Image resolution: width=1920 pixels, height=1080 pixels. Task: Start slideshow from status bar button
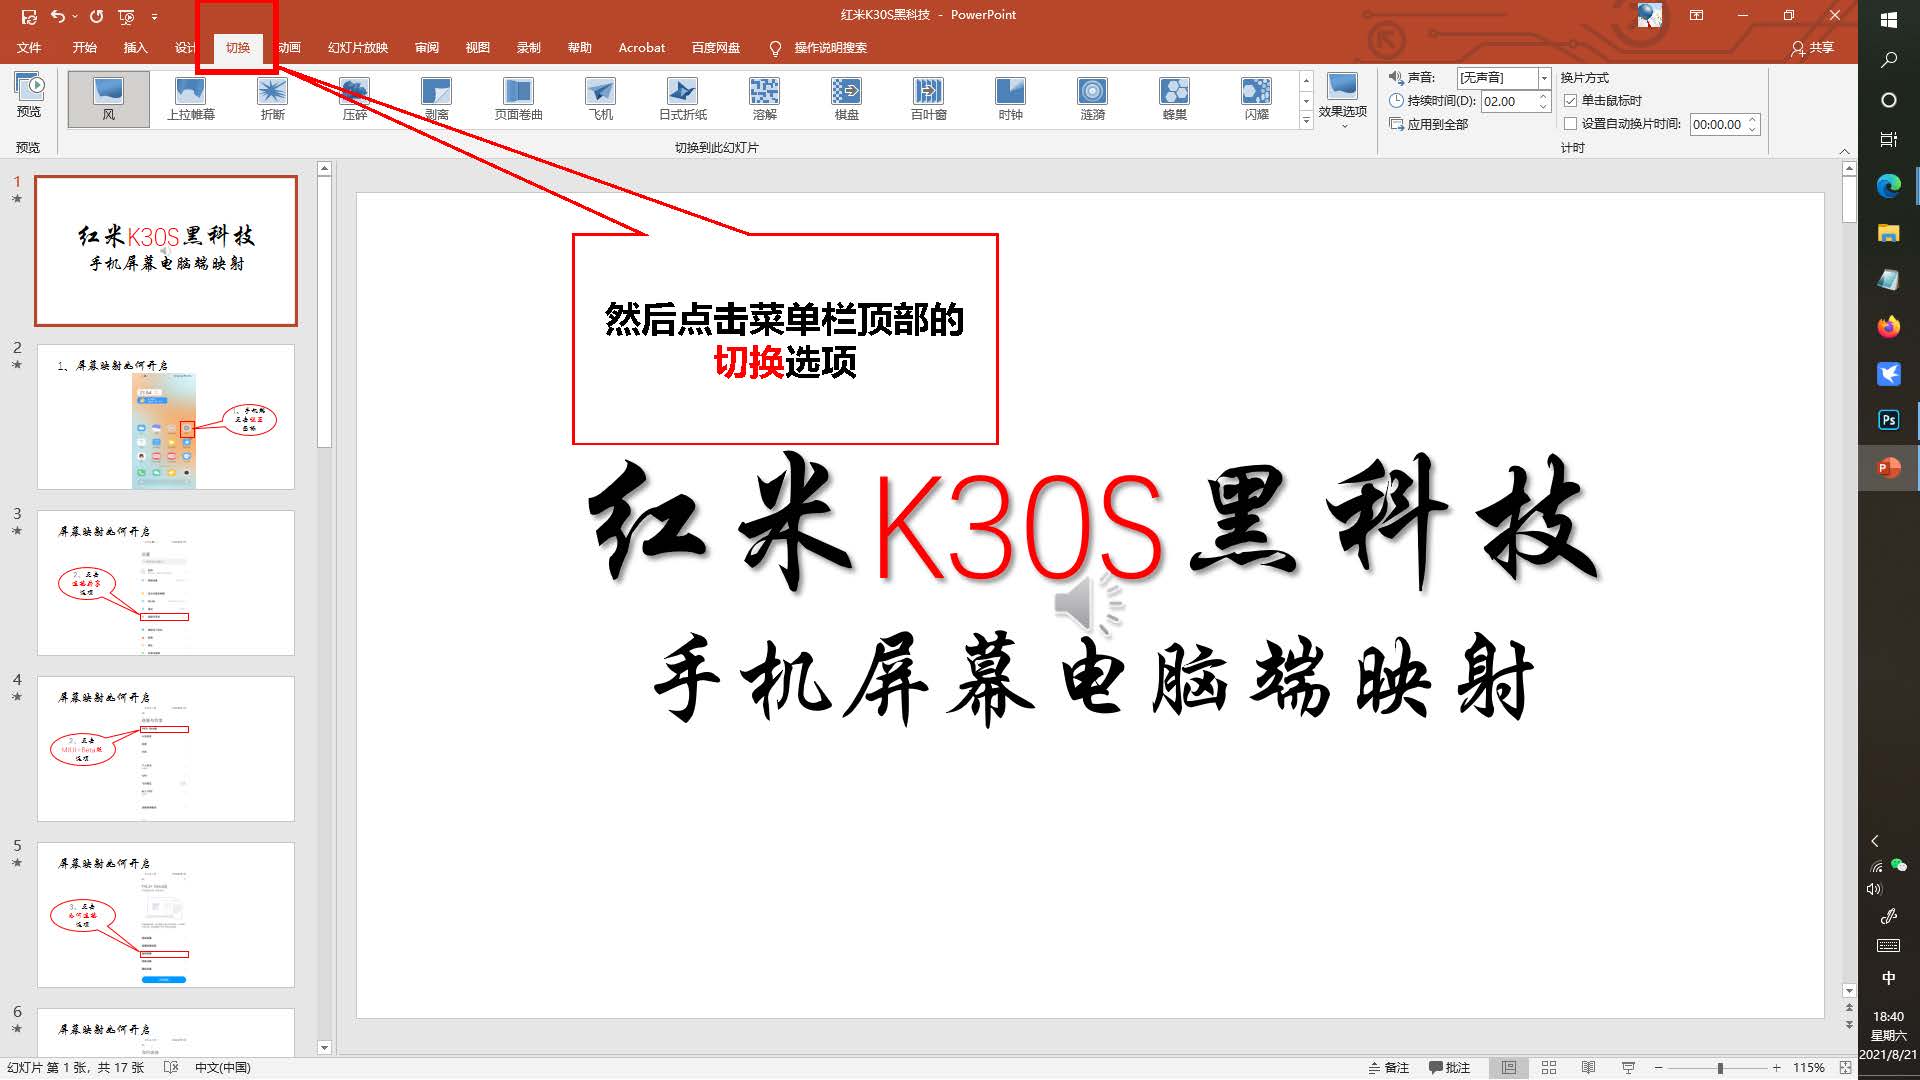pyautogui.click(x=1628, y=1067)
